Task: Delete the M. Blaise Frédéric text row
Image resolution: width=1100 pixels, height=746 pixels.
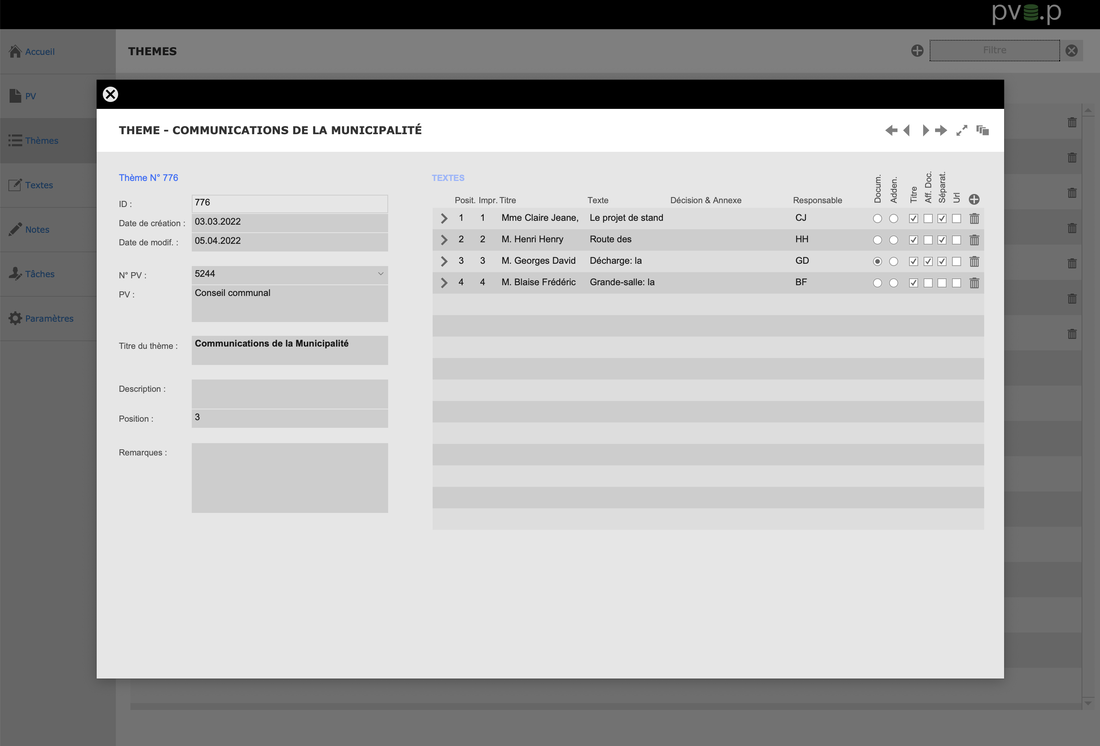Action: tap(974, 283)
